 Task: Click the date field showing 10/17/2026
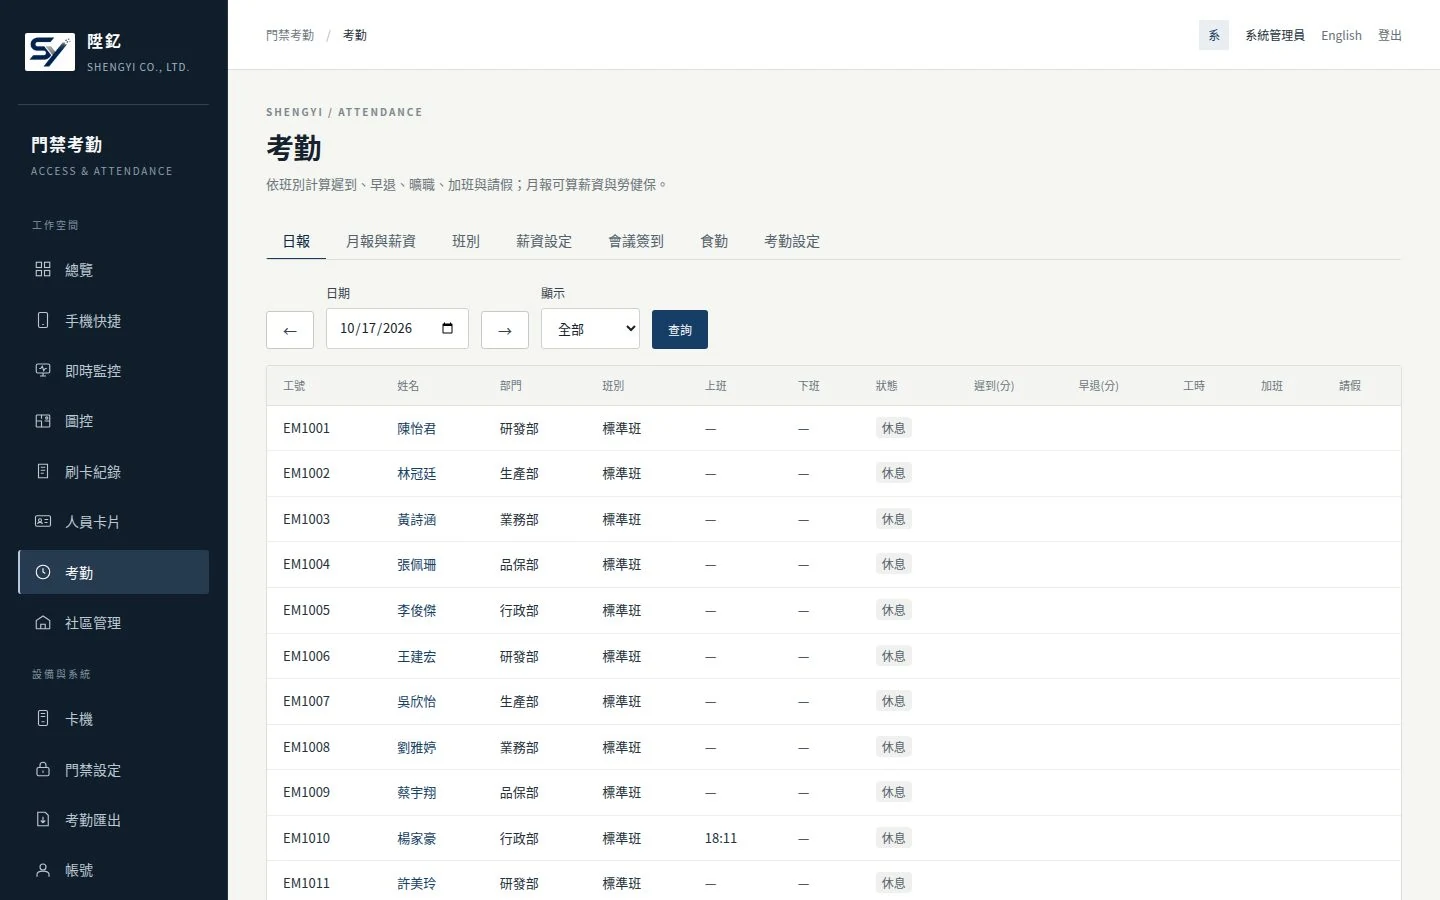(397, 328)
